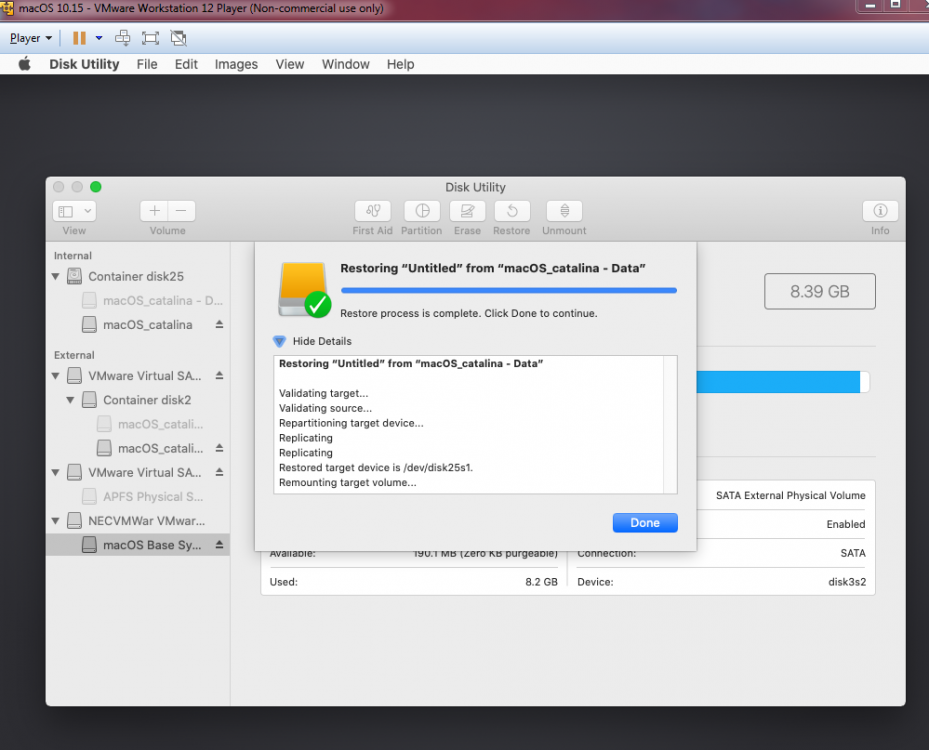Click the Container disk2 disk icon
Screen dimensions: 929x750
89,400
